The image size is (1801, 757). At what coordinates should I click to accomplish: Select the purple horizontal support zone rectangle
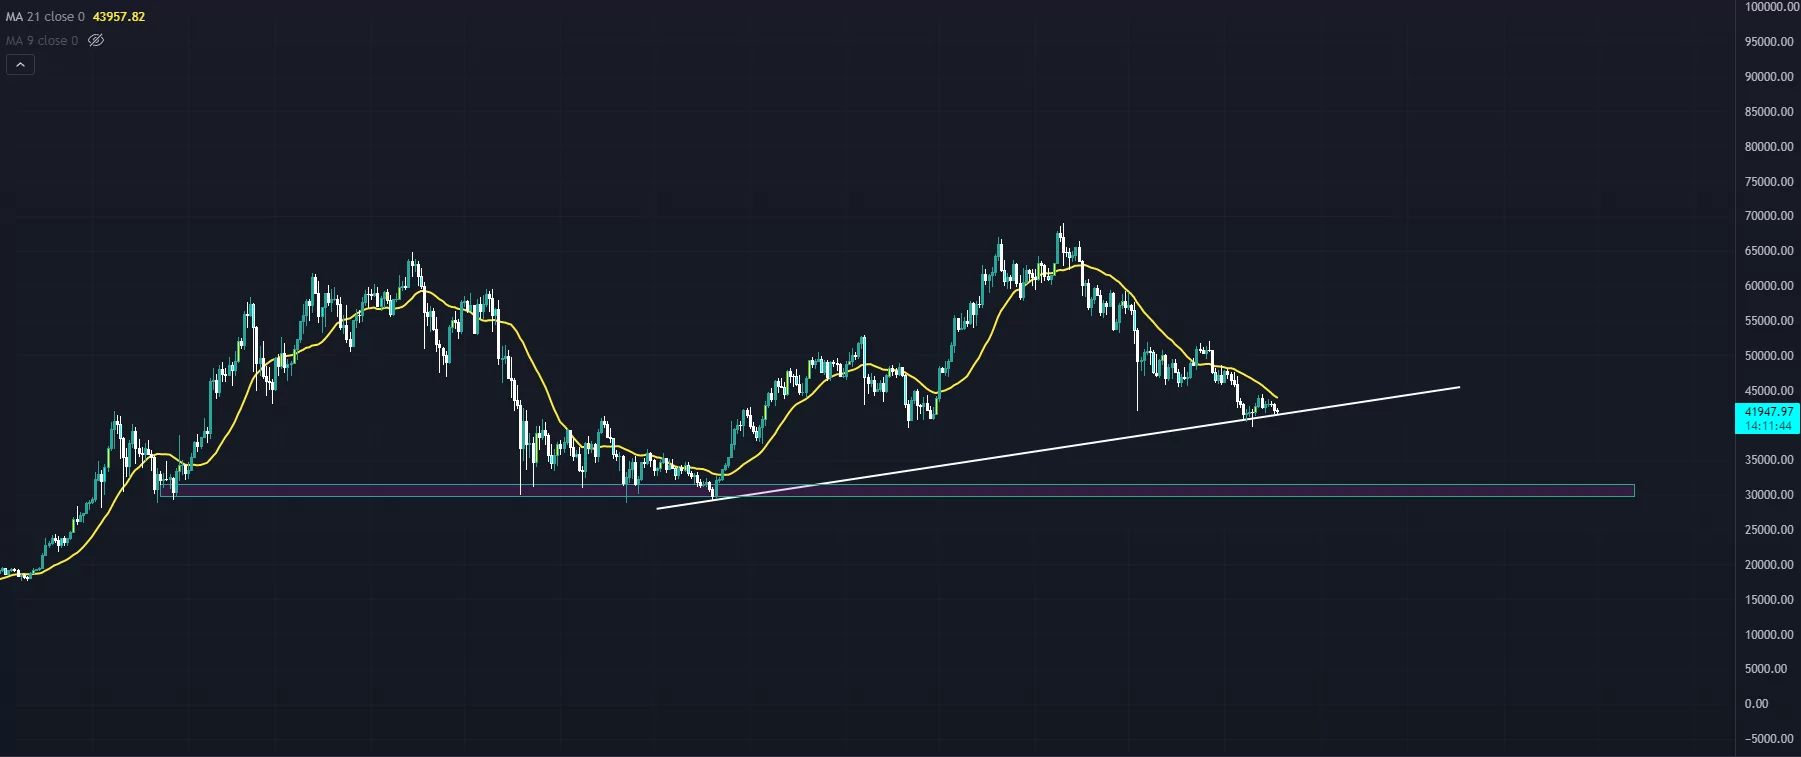pyautogui.click(x=897, y=491)
